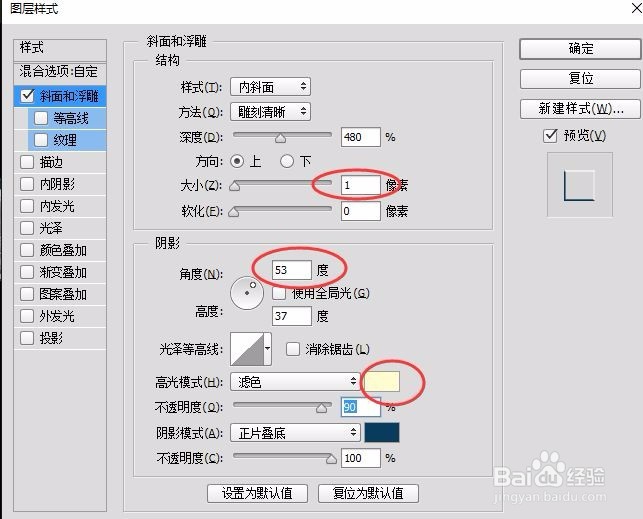This screenshot has height=519, width=643.
Task: Enable the 内阴影 checkbox
Action: [27, 184]
